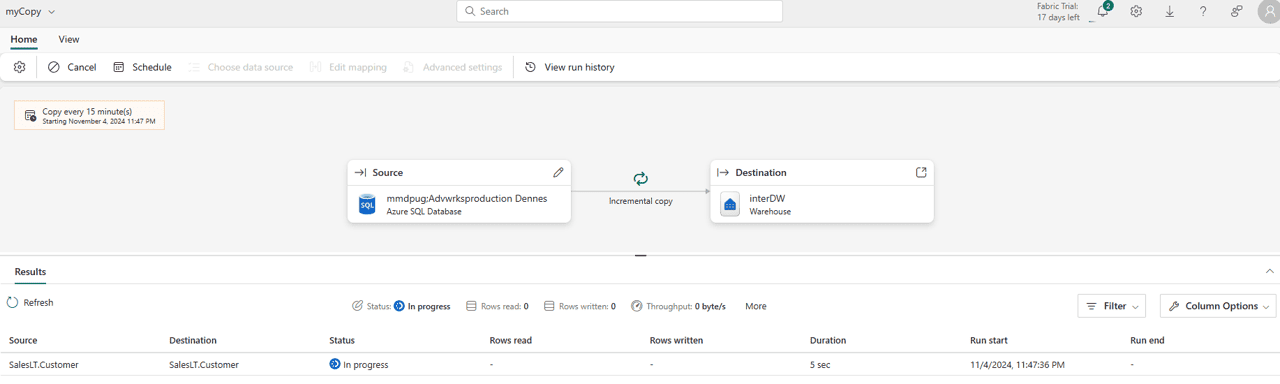
Task: Click More status details
Action: [x=756, y=306]
